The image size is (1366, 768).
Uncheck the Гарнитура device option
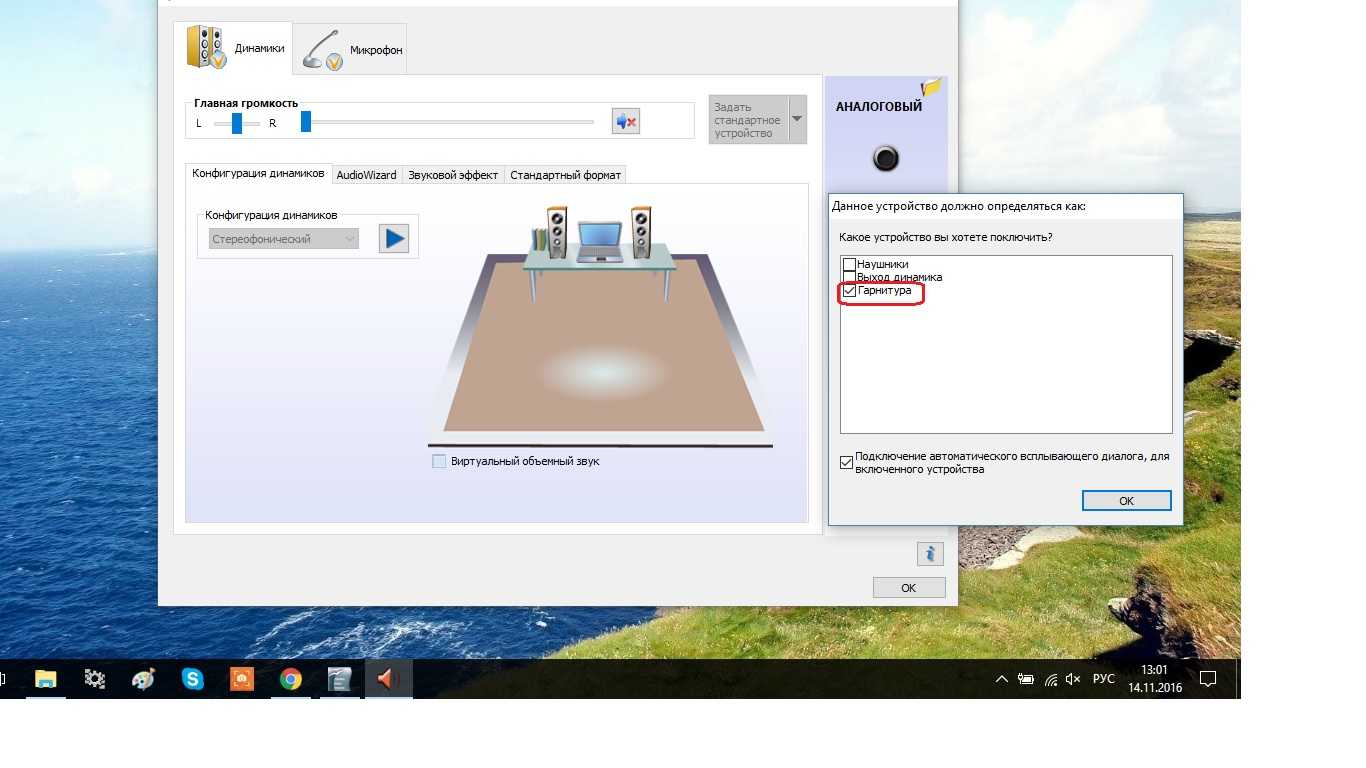coord(850,290)
